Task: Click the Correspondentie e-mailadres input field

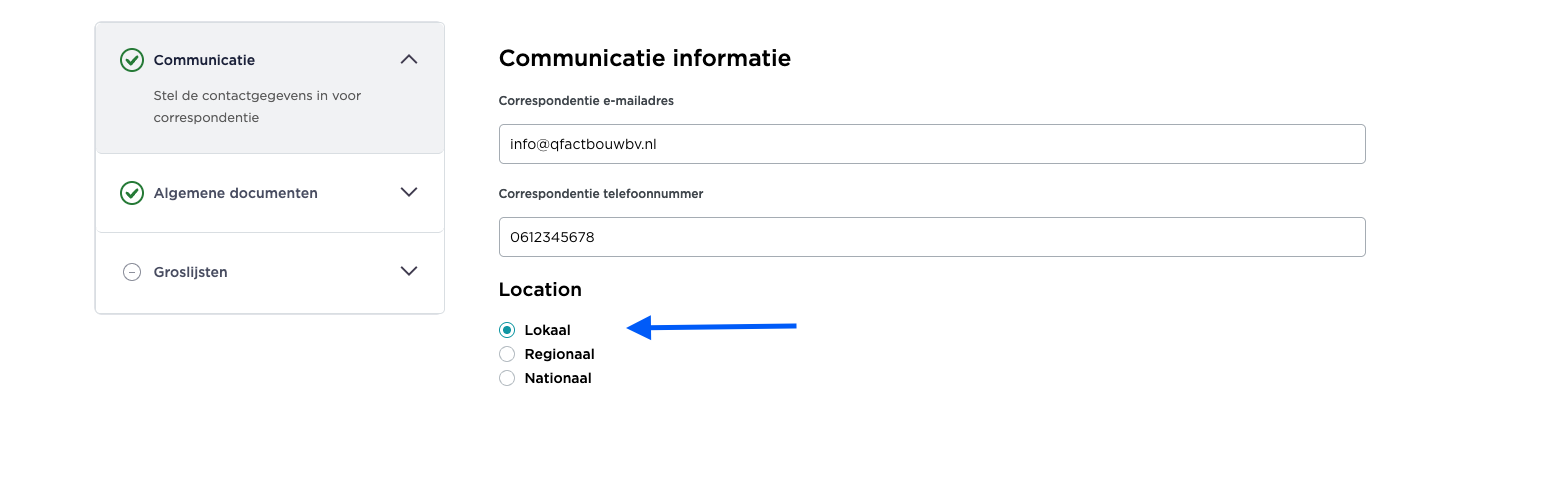Action: pyautogui.click(x=931, y=144)
